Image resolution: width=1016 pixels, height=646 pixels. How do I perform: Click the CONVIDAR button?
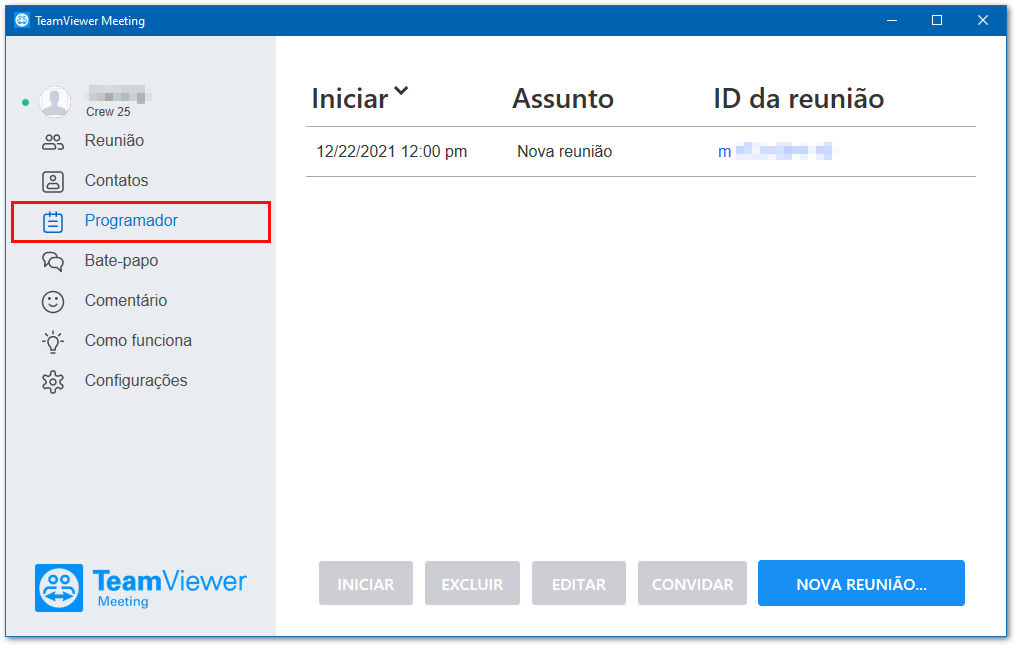click(x=692, y=584)
